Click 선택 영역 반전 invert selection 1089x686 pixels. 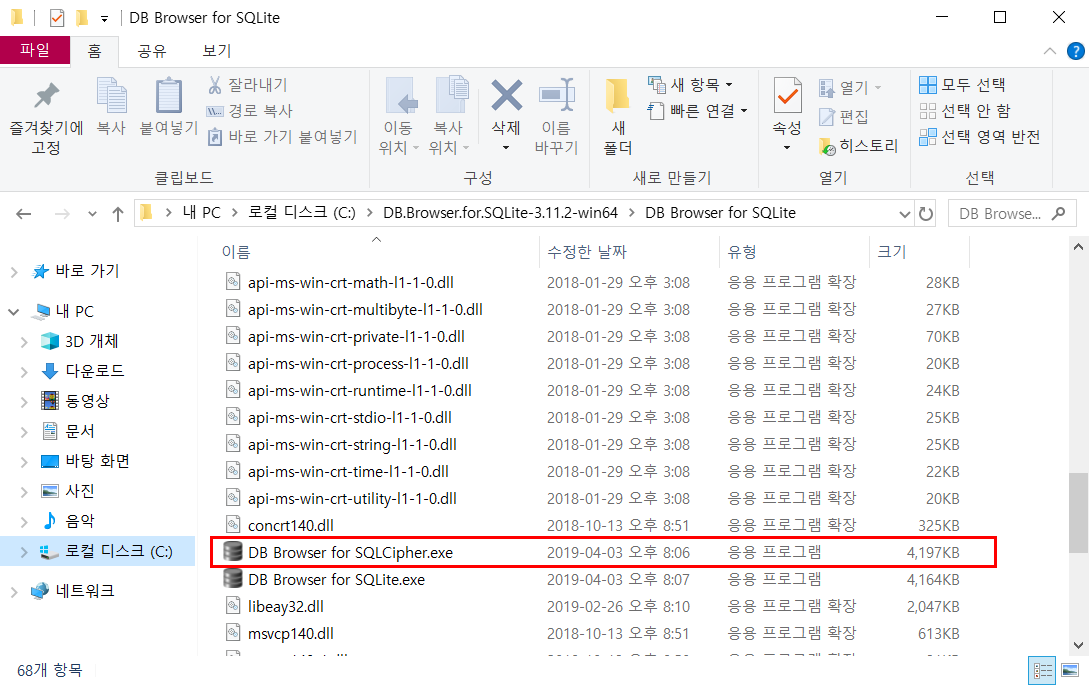pyautogui.click(x=979, y=137)
